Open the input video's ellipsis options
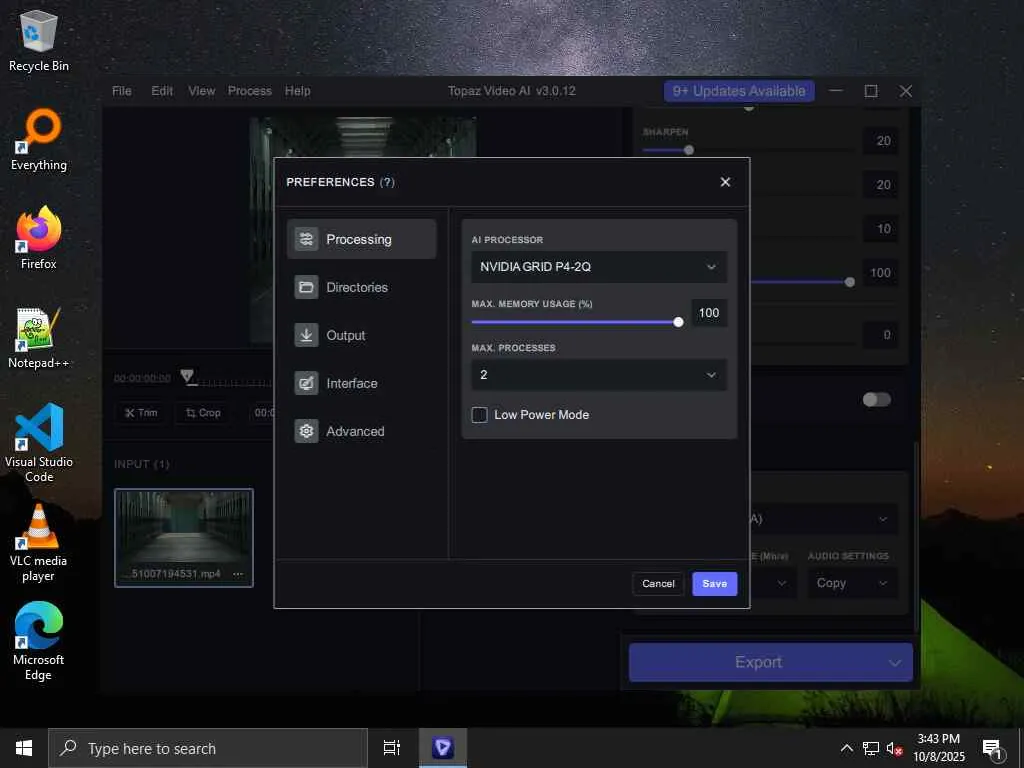This screenshot has width=1024, height=768. coord(238,574)
